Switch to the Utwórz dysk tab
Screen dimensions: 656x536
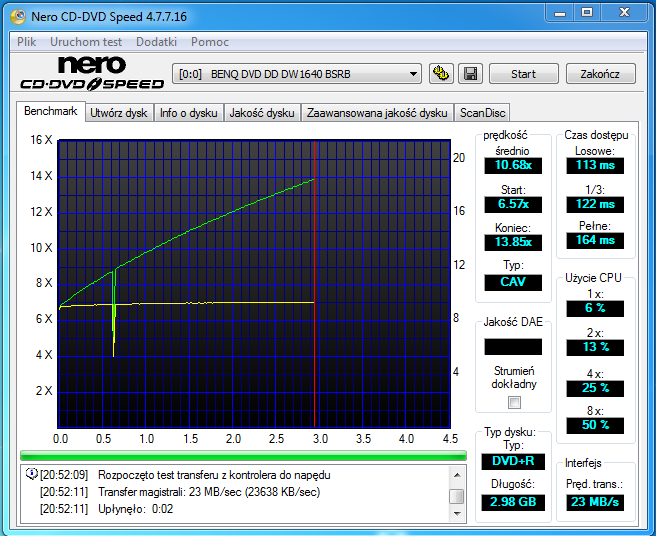click(119, 113)
